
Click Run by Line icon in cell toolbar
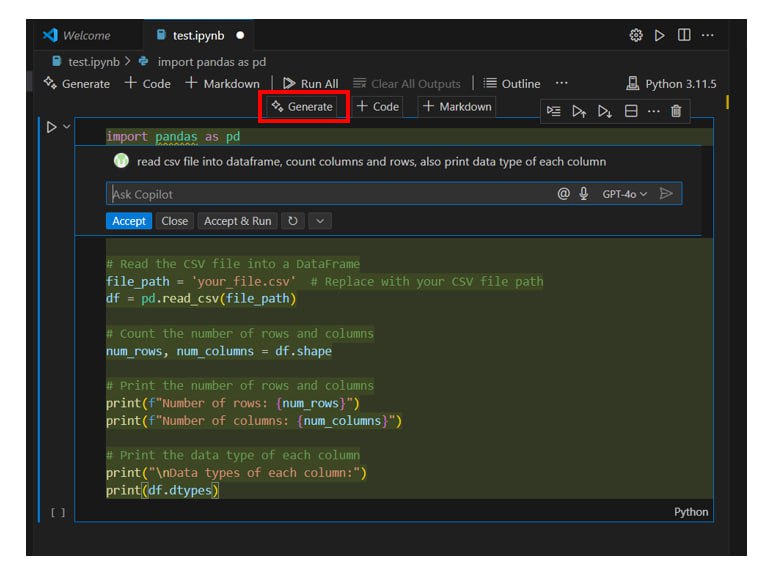tap(553, 111)
